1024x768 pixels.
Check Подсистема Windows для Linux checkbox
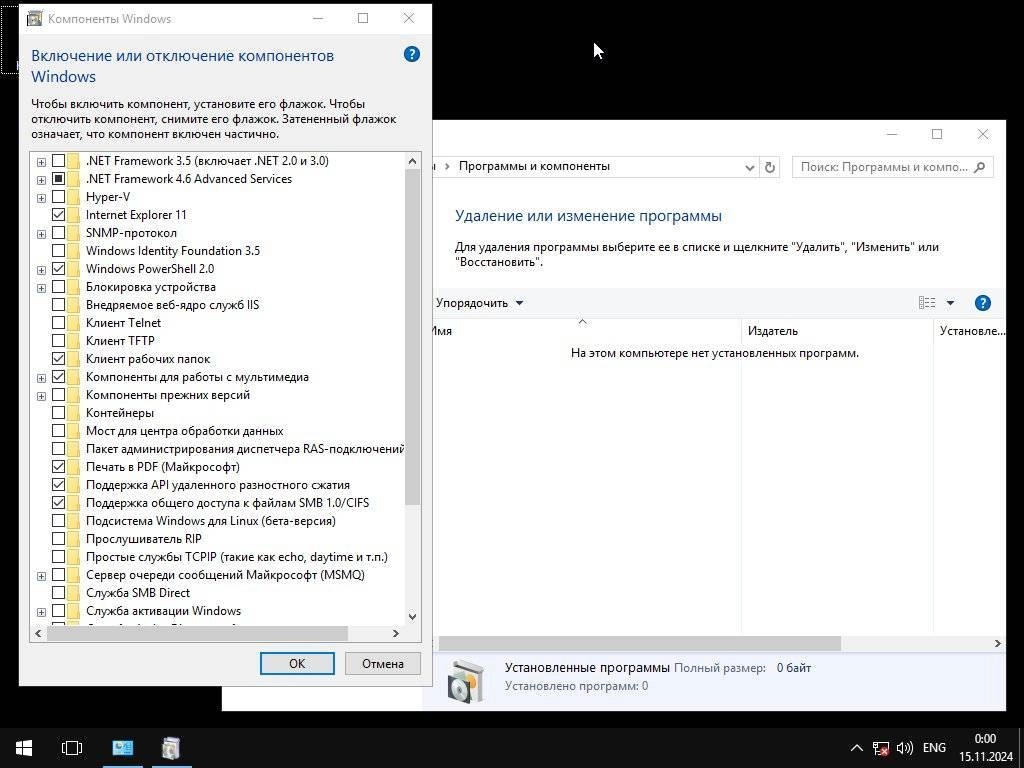[x=58, y=520]
